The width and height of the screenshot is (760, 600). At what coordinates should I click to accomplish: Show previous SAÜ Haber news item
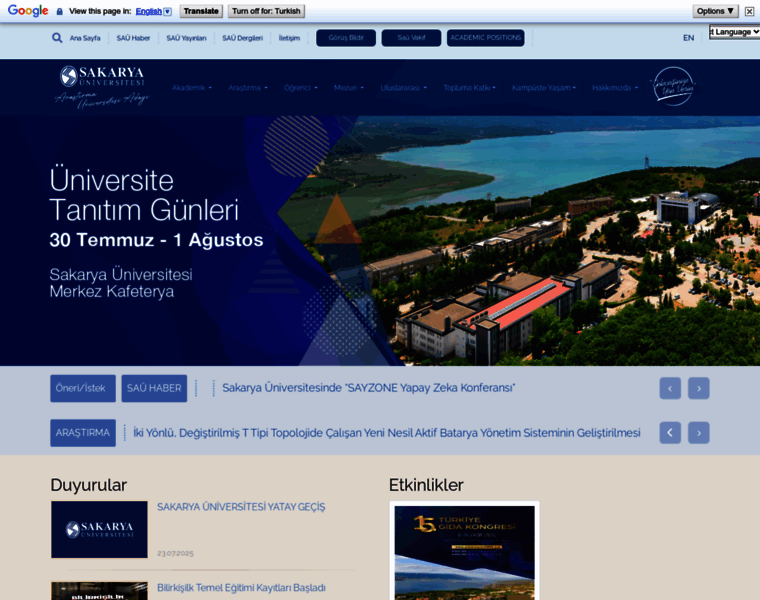click(670, 388)
